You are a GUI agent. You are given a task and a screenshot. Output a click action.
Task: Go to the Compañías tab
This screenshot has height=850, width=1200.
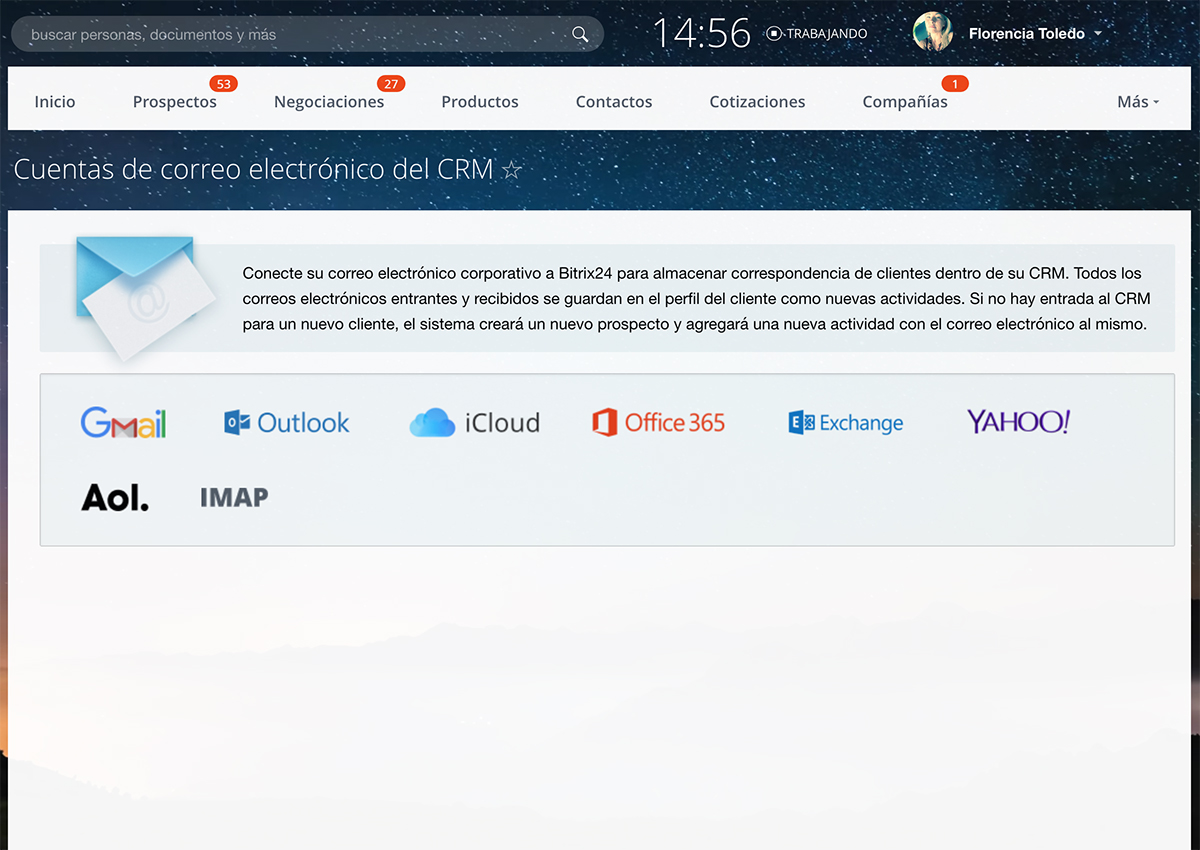point(905,102)
